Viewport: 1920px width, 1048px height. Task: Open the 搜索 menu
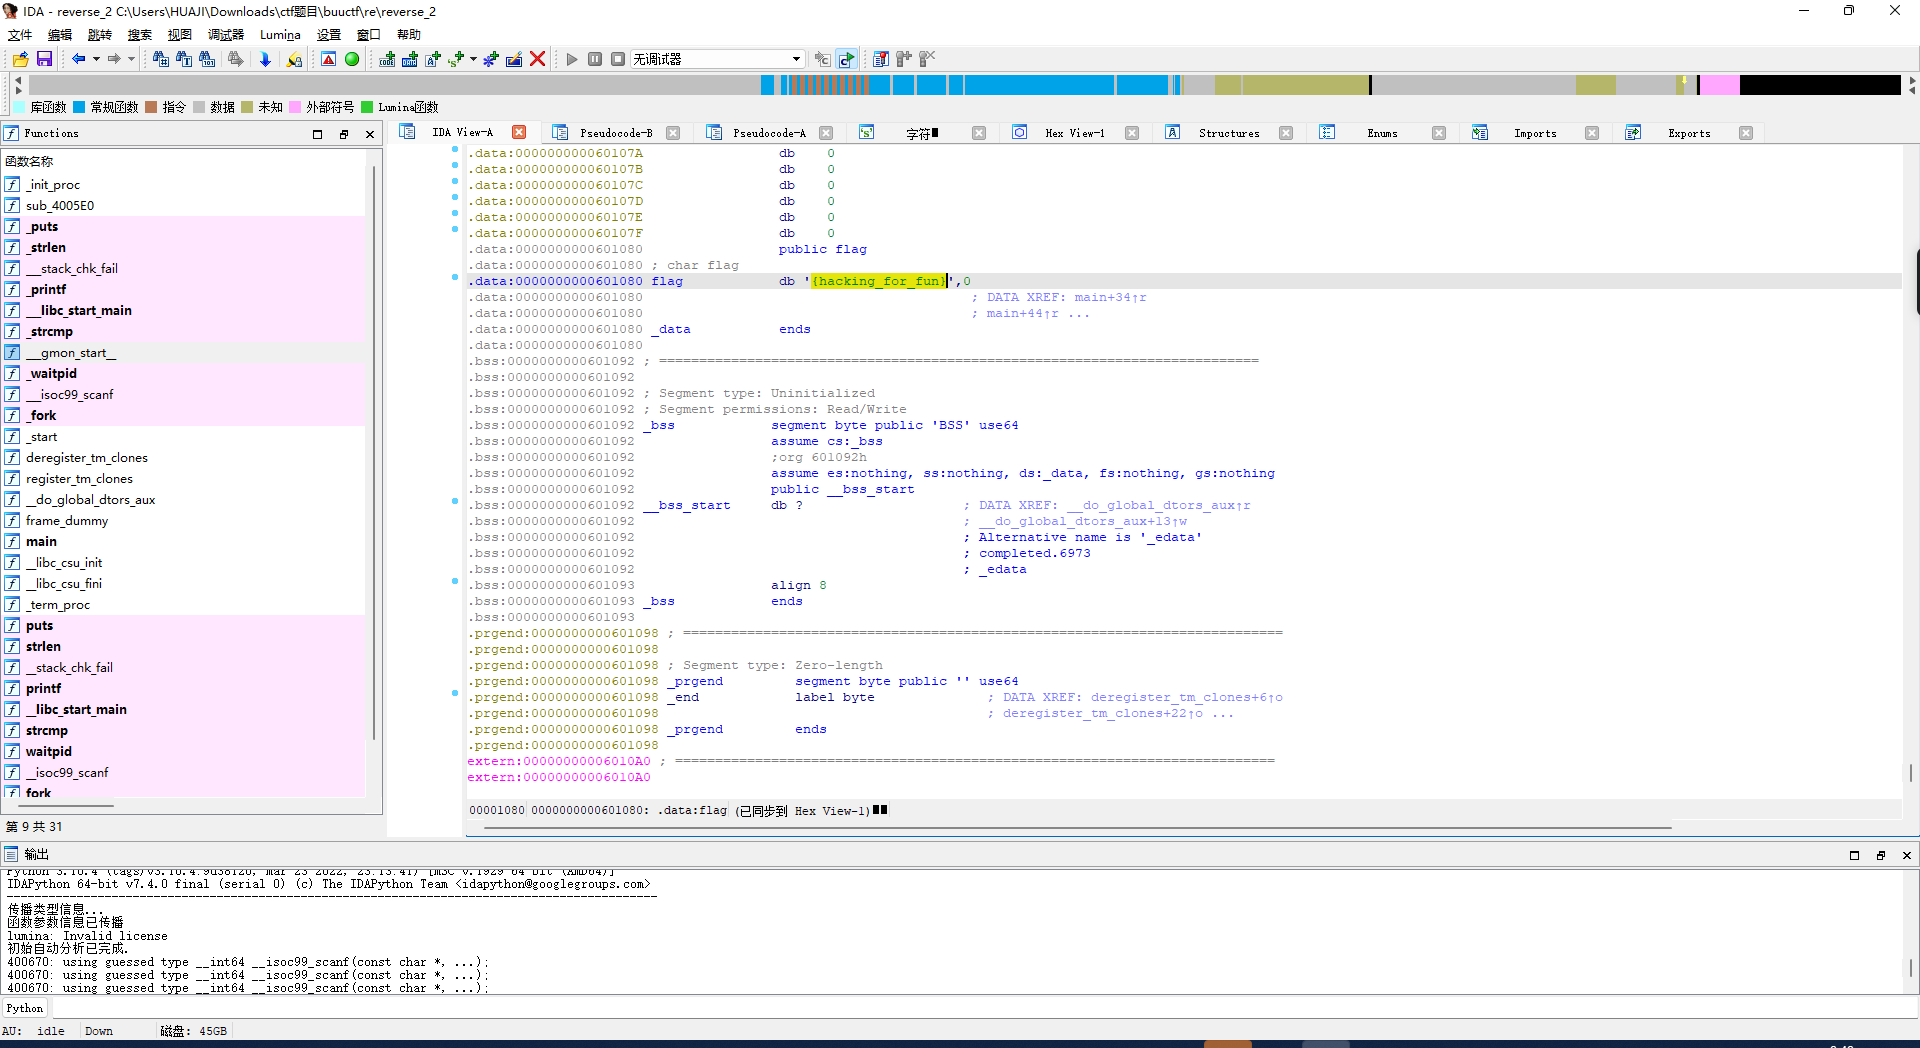tap(140, 35)
